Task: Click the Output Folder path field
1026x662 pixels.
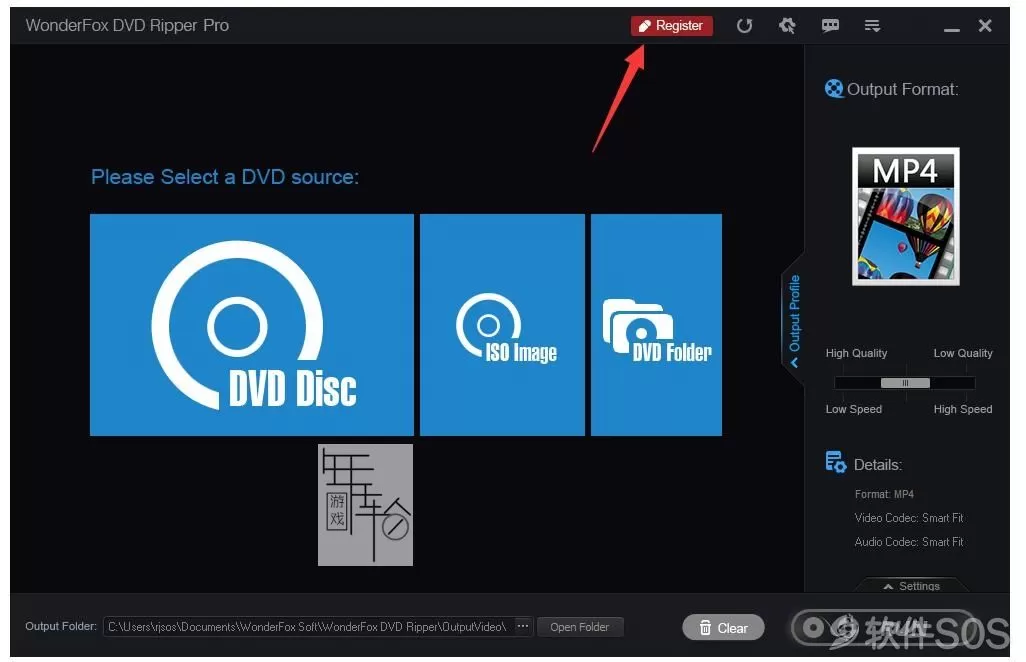Action: point(308,627)
